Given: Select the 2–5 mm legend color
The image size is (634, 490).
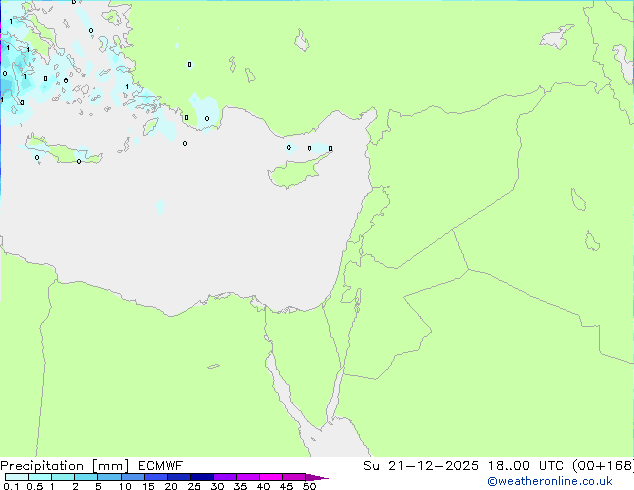Looking at the screenshot, I should [x=86, y=477].
